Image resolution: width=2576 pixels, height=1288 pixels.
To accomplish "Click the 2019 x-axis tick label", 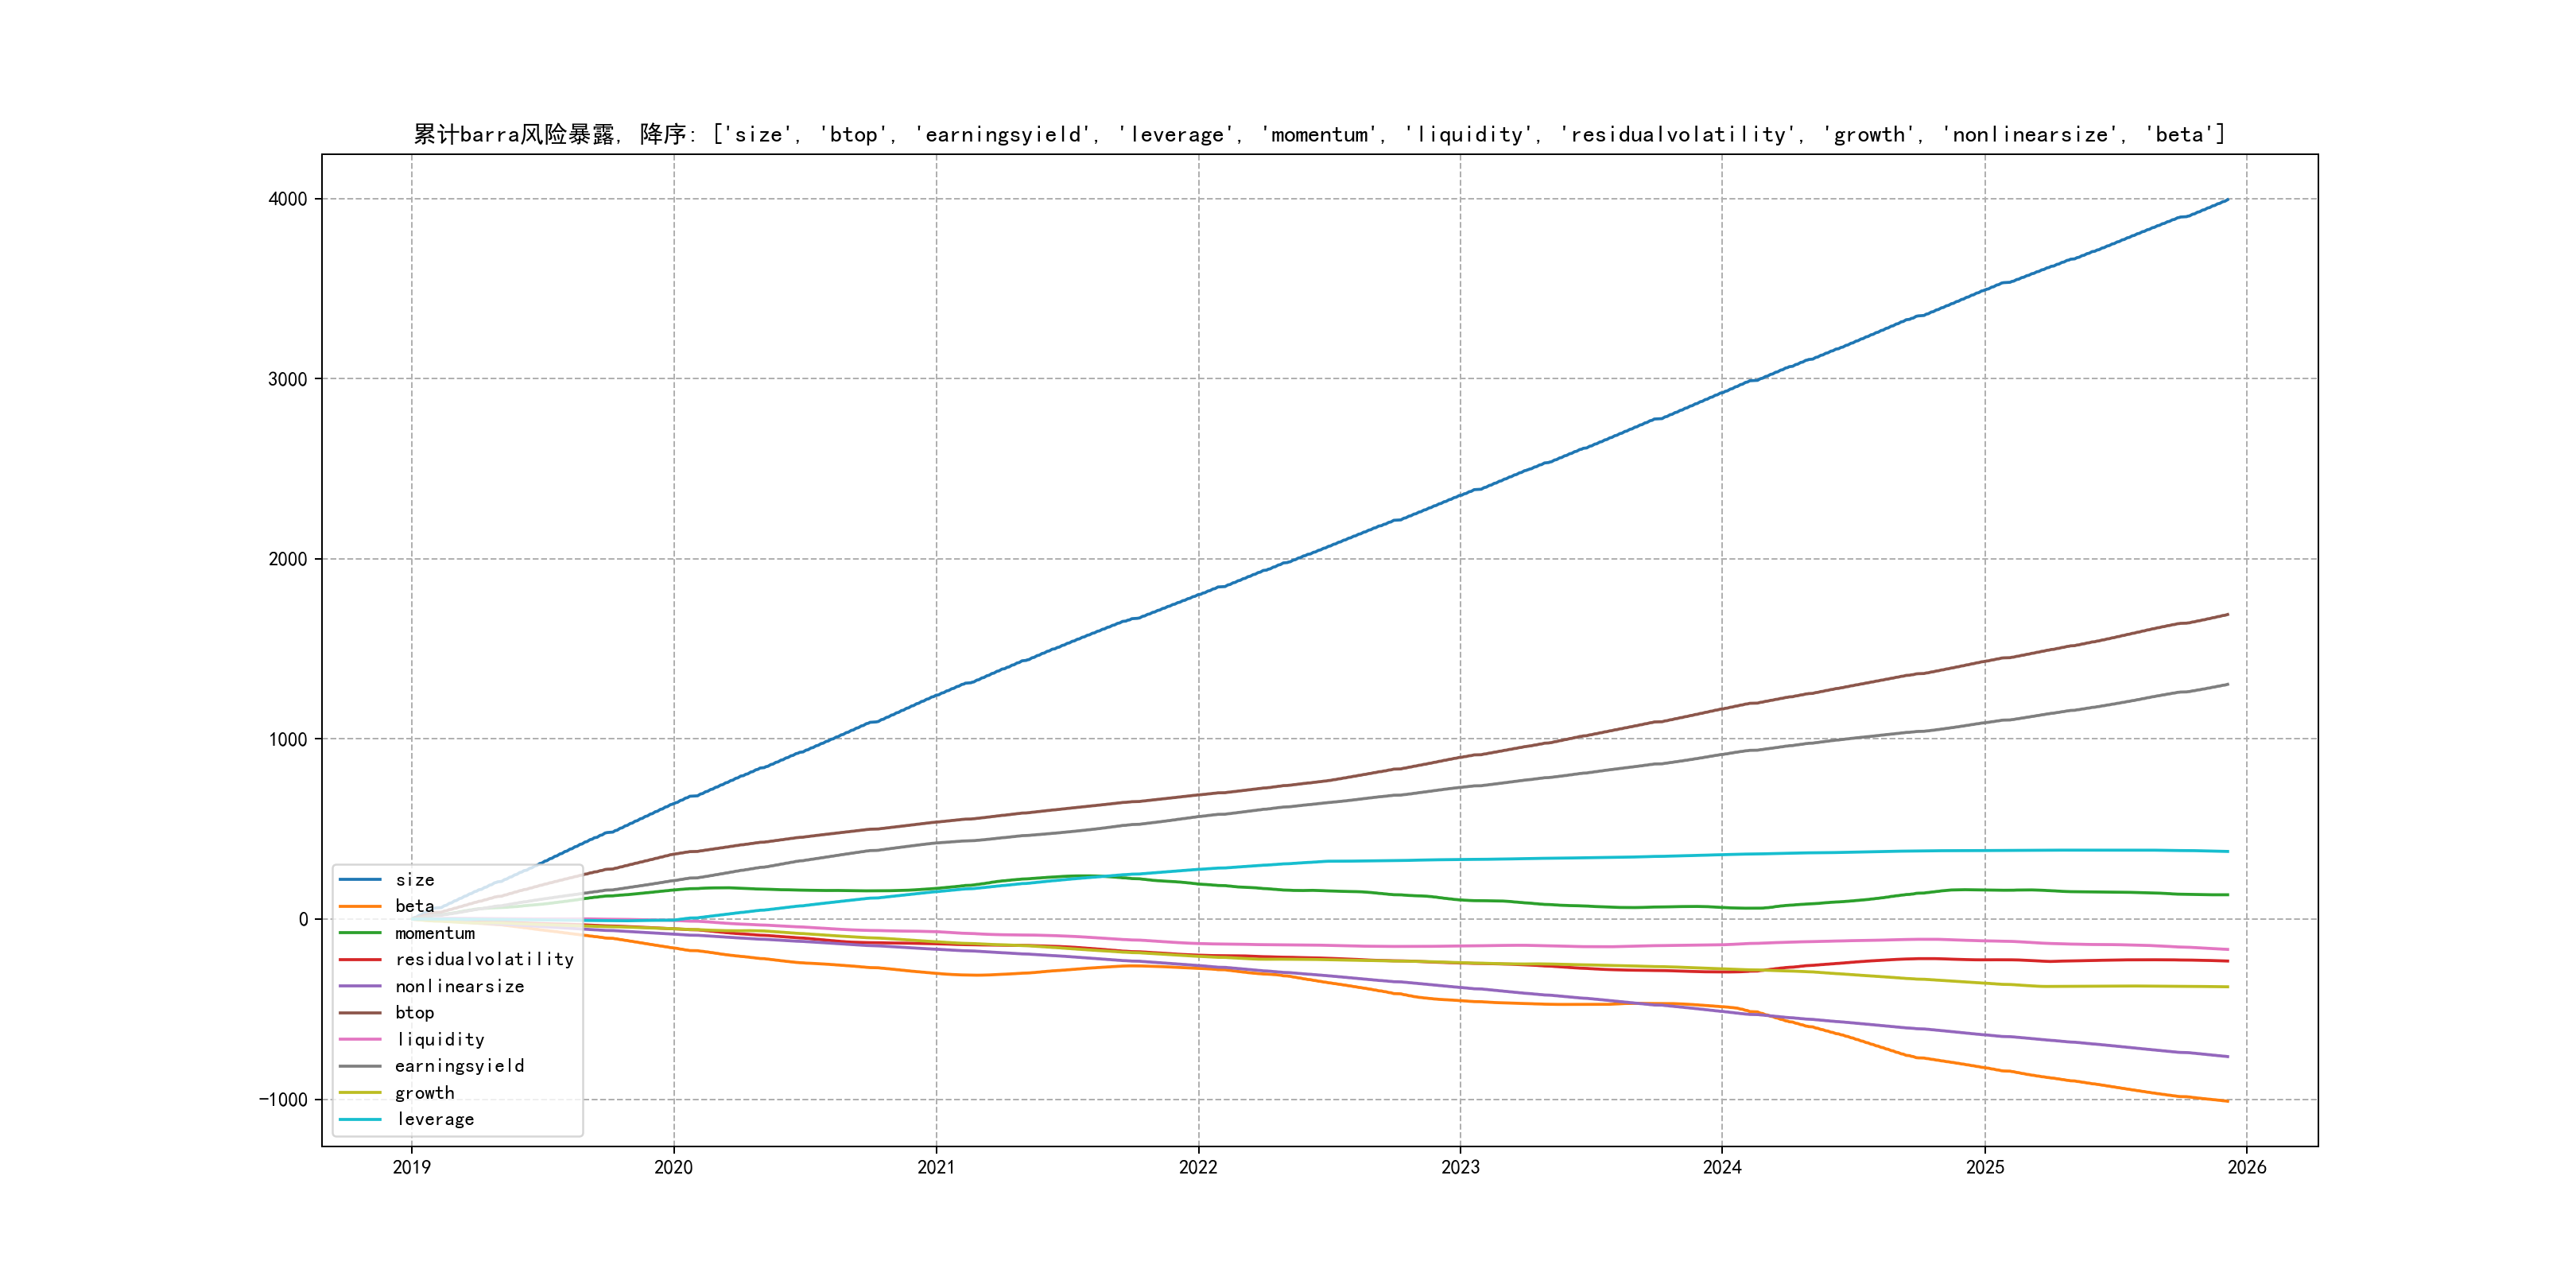I will [x=411, y=1167].
